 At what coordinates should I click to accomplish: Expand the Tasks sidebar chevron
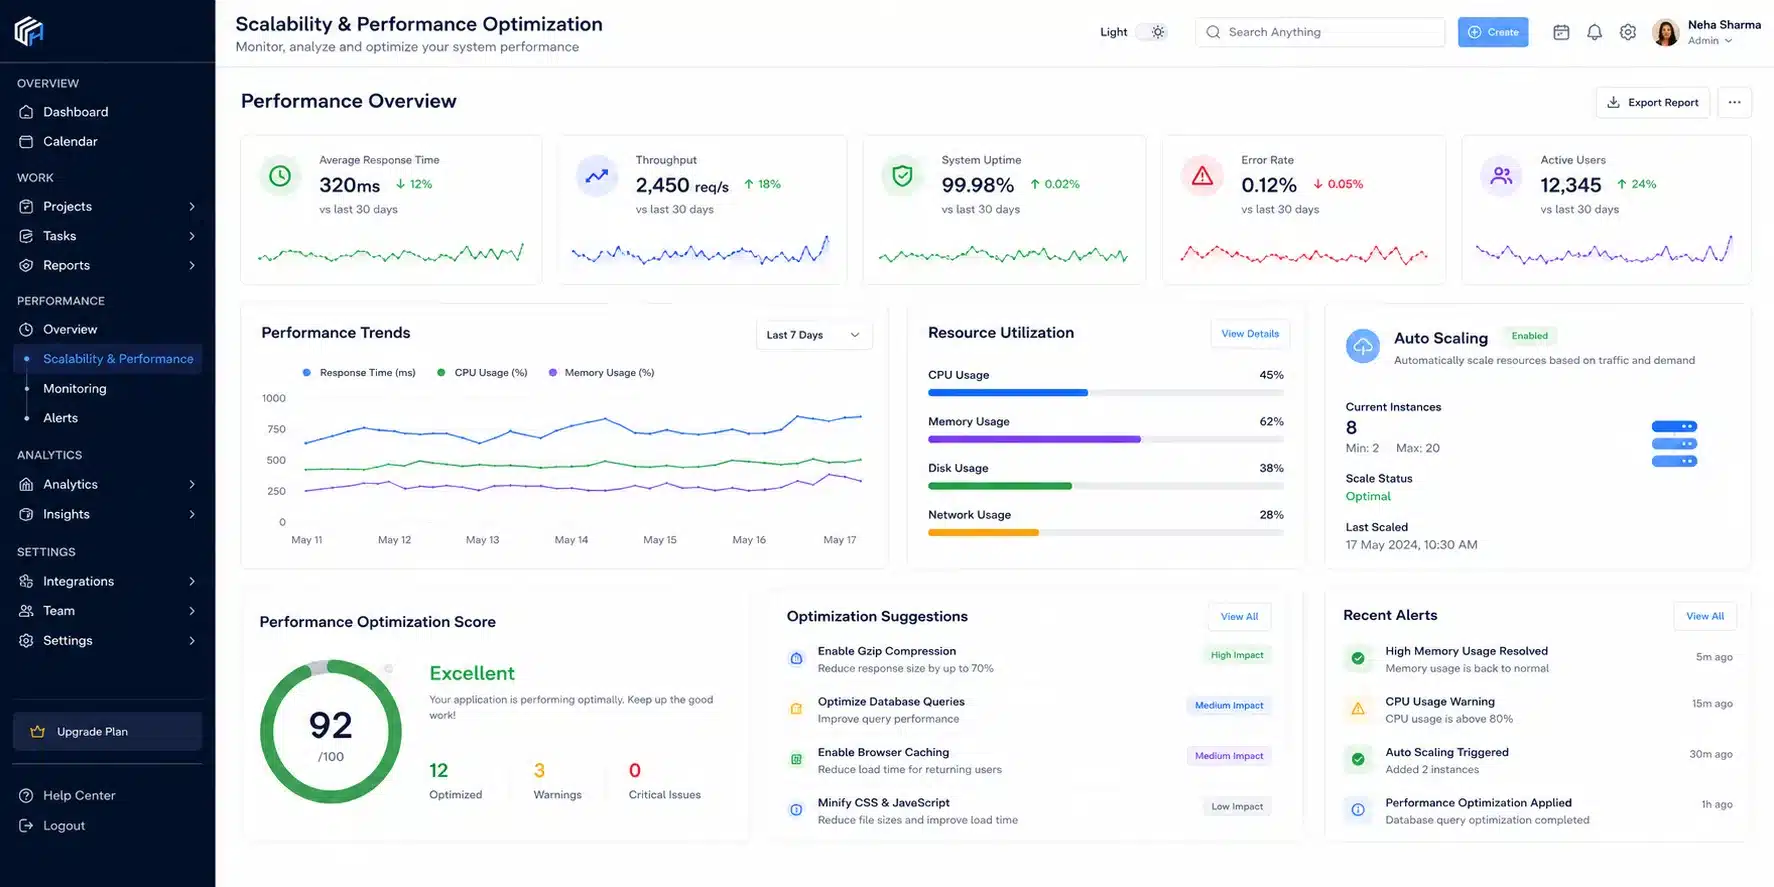coord(192,236)
